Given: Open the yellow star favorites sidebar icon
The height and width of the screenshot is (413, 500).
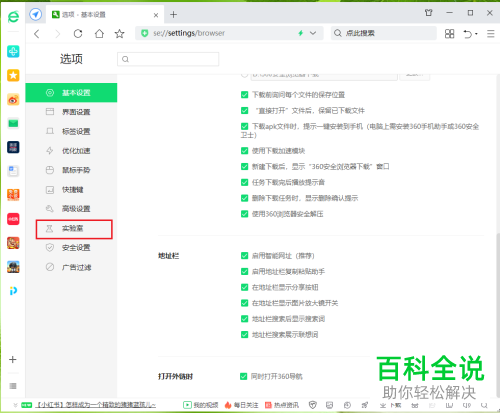Looking at the screenshot, I should 13,75.
